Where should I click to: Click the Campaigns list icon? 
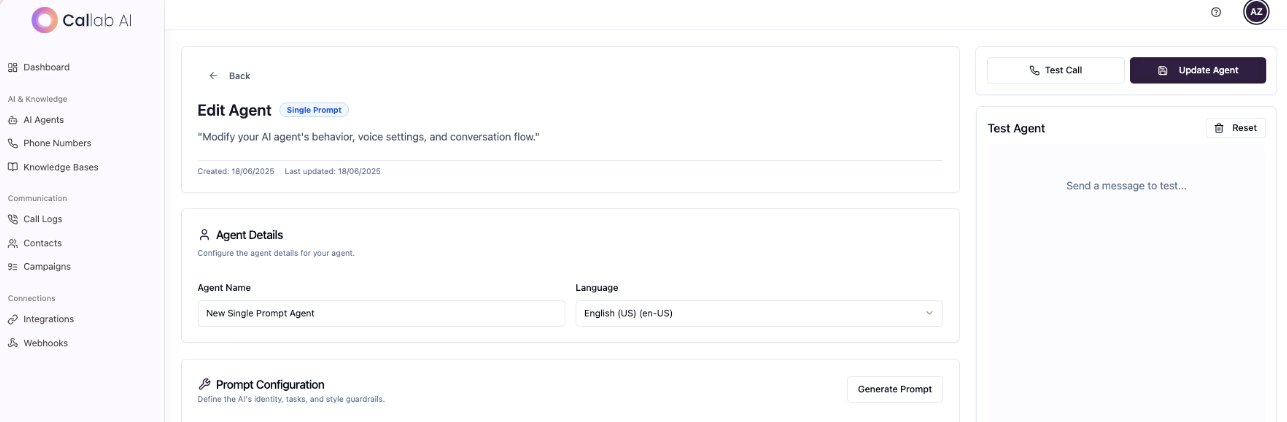(x=13, y=267)
